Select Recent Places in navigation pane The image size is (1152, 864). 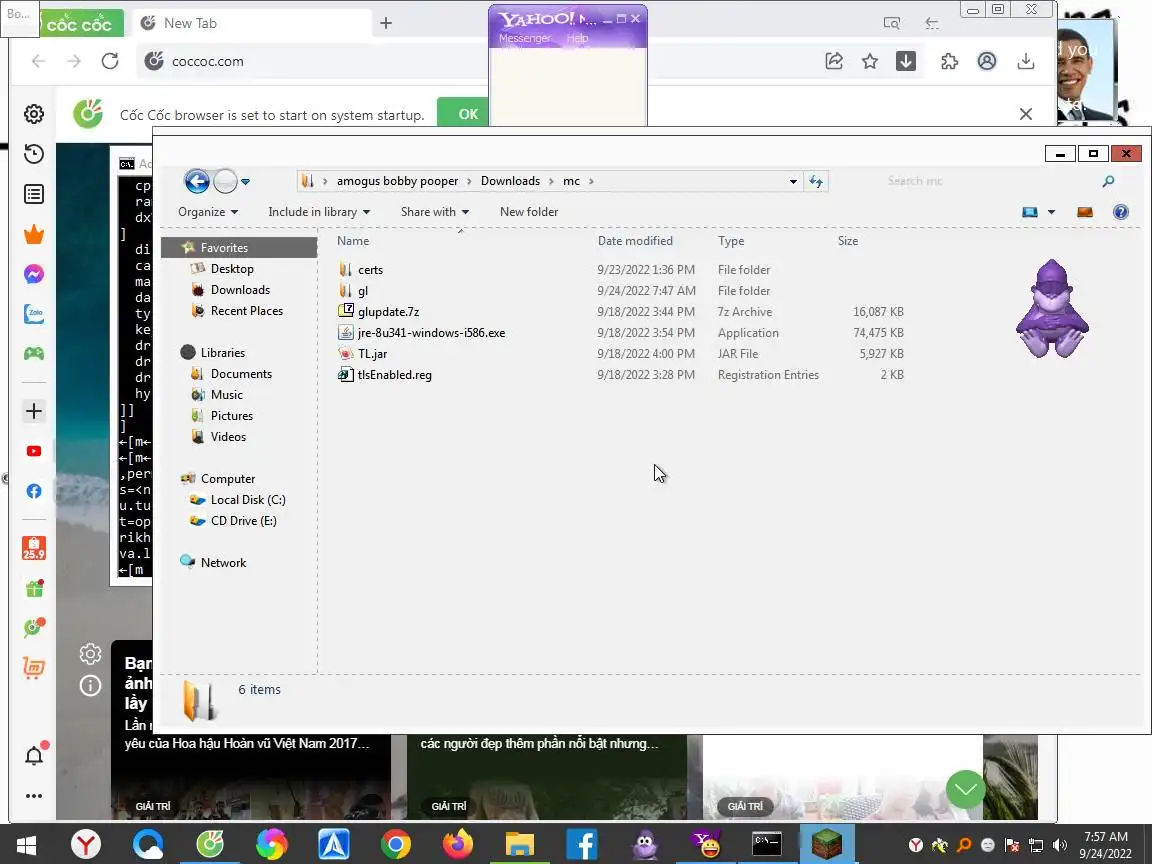click(x=246, y=311)
